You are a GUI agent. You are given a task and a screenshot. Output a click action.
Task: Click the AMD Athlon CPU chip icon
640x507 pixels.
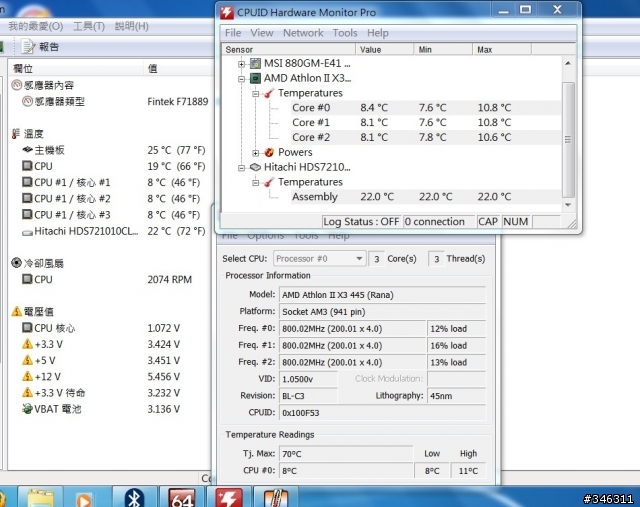pyautogui.click(x=255, y=78)
